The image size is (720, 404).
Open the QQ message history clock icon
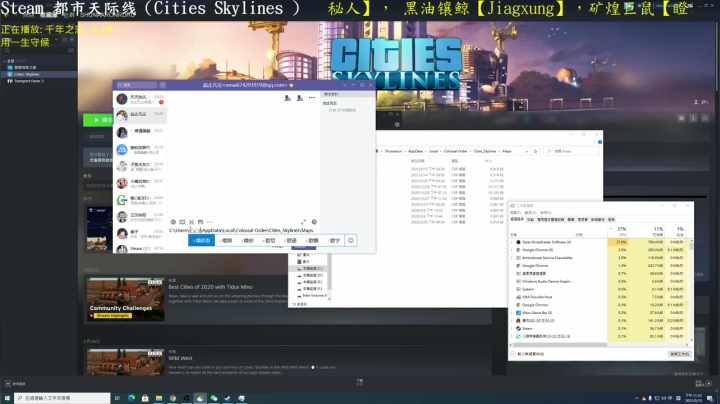[x=314, y=222]
